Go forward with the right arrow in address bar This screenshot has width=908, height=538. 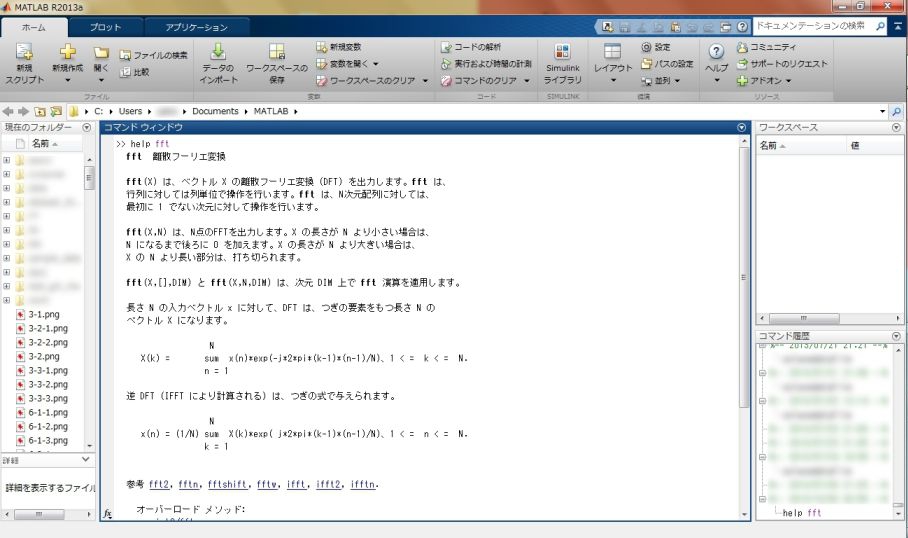pos(23,111)
